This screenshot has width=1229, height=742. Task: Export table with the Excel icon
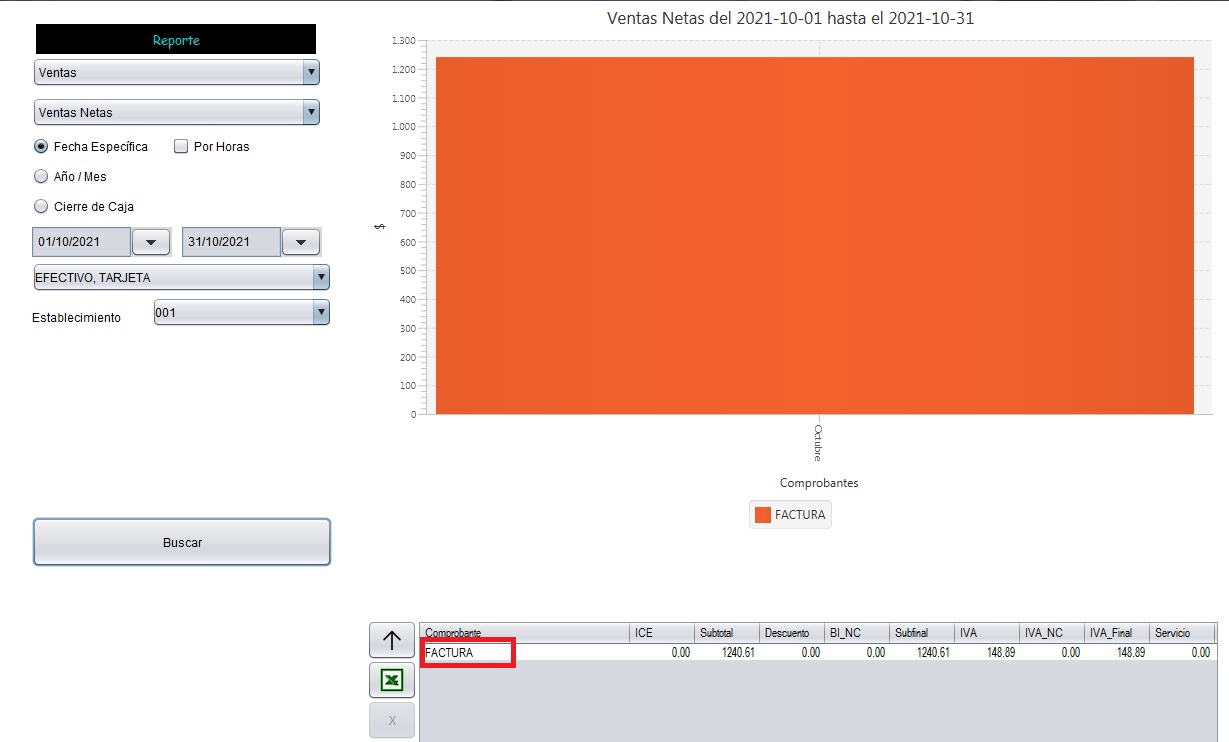pyautogui.click(x=392, y=681)
